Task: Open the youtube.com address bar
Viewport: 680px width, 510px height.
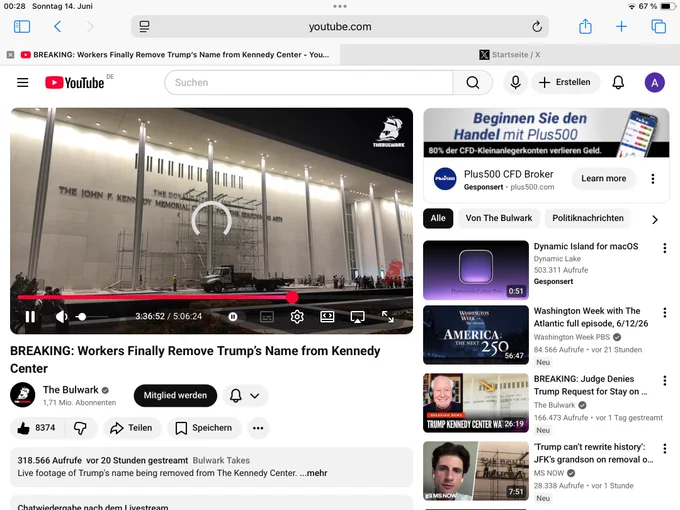Action: (340, 26)
